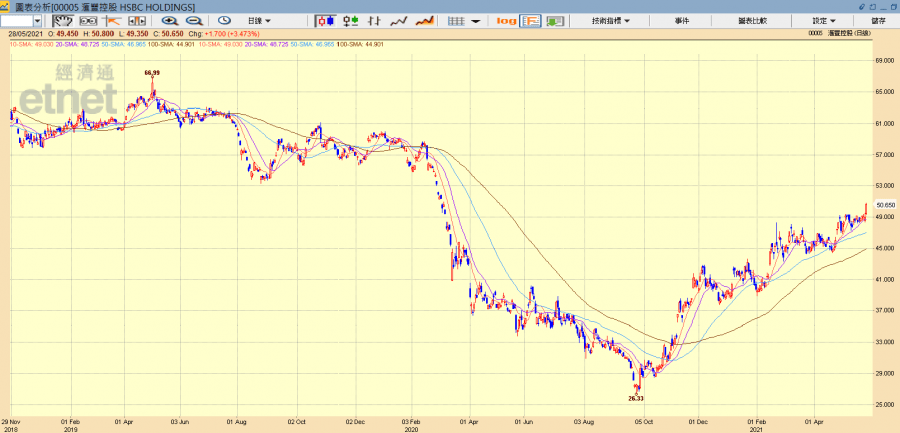Click the zoom in magnifier
This screenshot has height=433, width=900.
[169, 20]
